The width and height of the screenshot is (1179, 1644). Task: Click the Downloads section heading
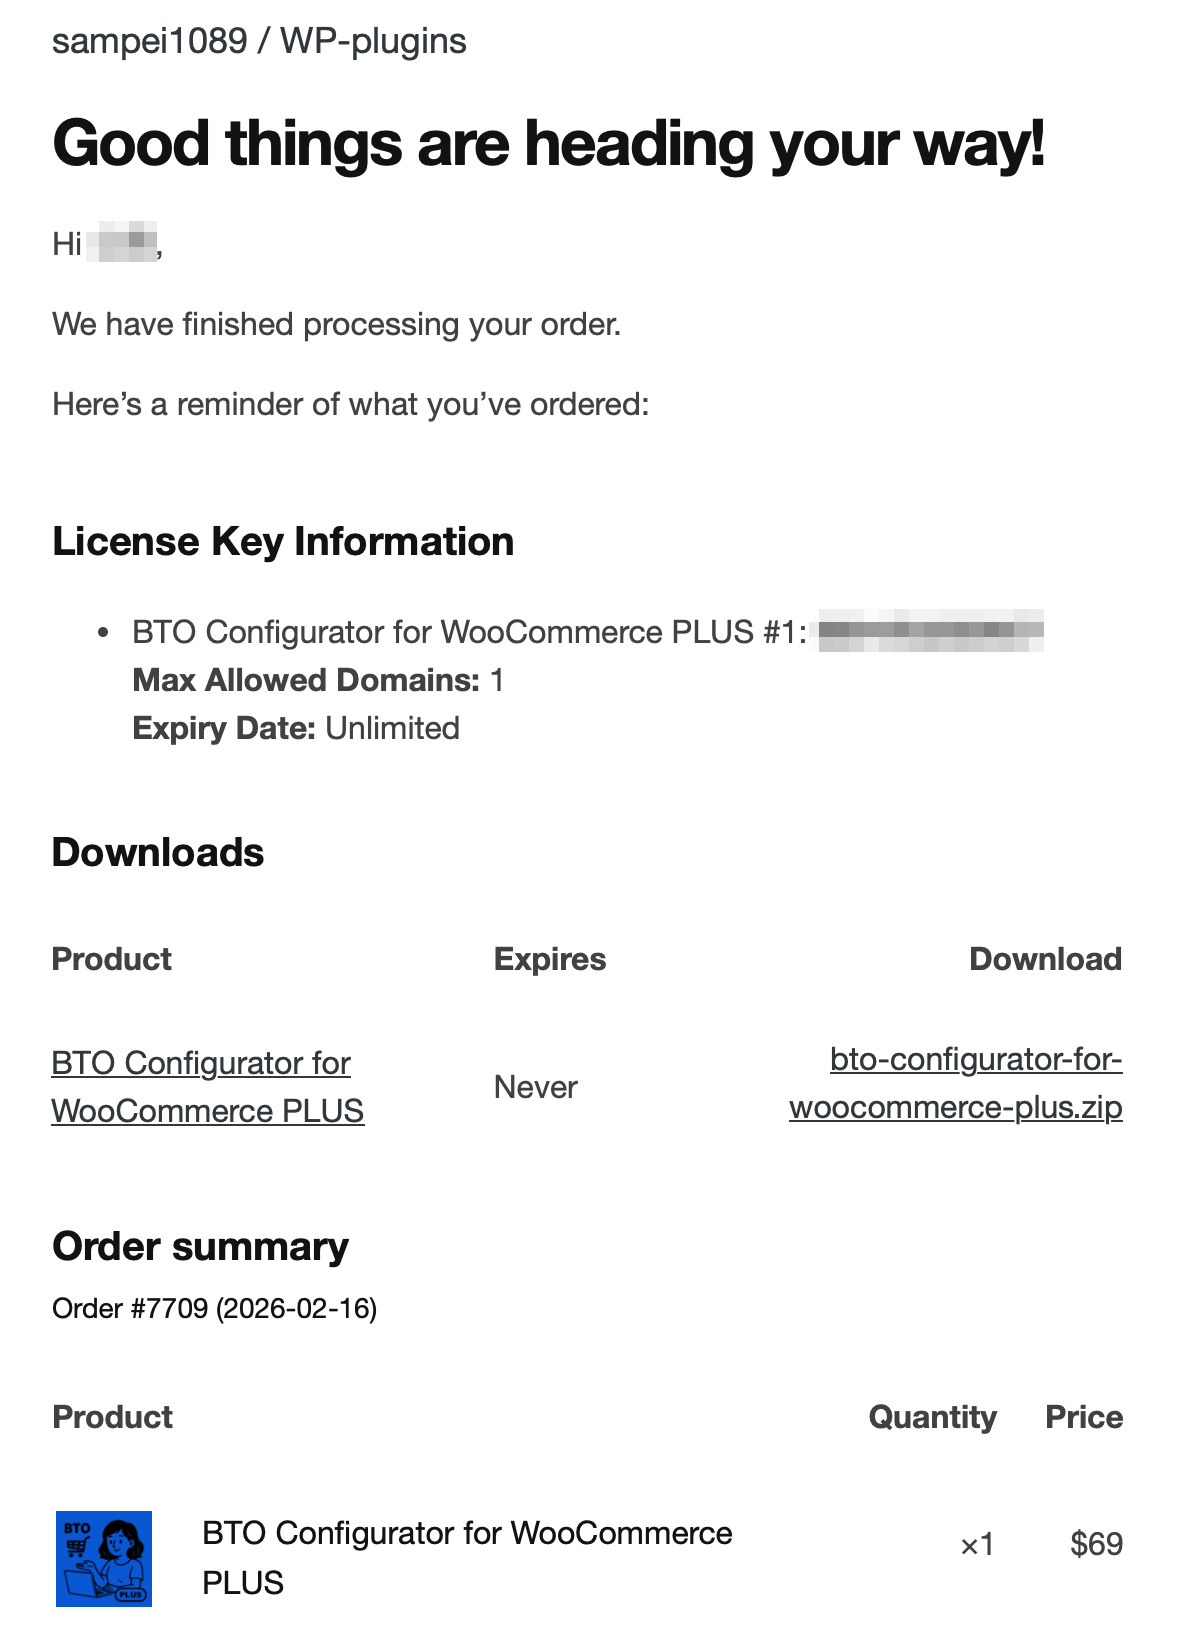(158, 853)
